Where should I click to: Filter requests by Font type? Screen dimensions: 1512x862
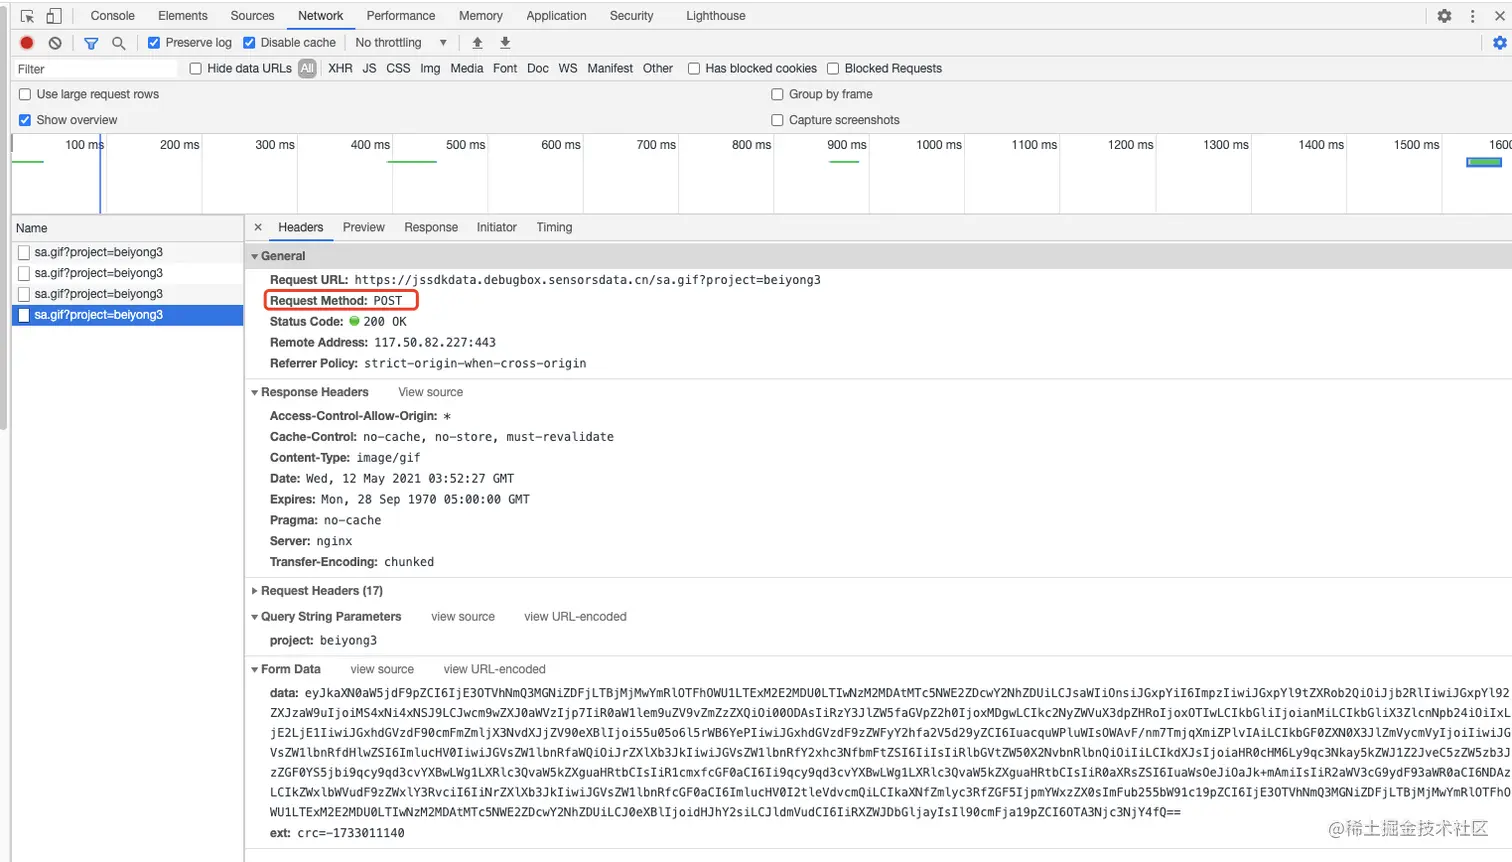505,69
